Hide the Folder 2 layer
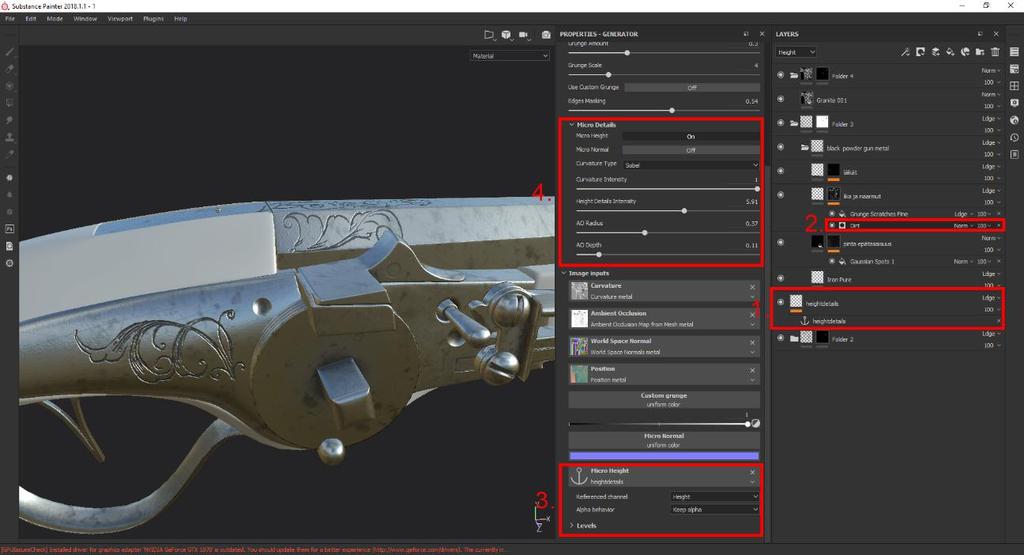The image size is (1024, 555). [780, 338]
